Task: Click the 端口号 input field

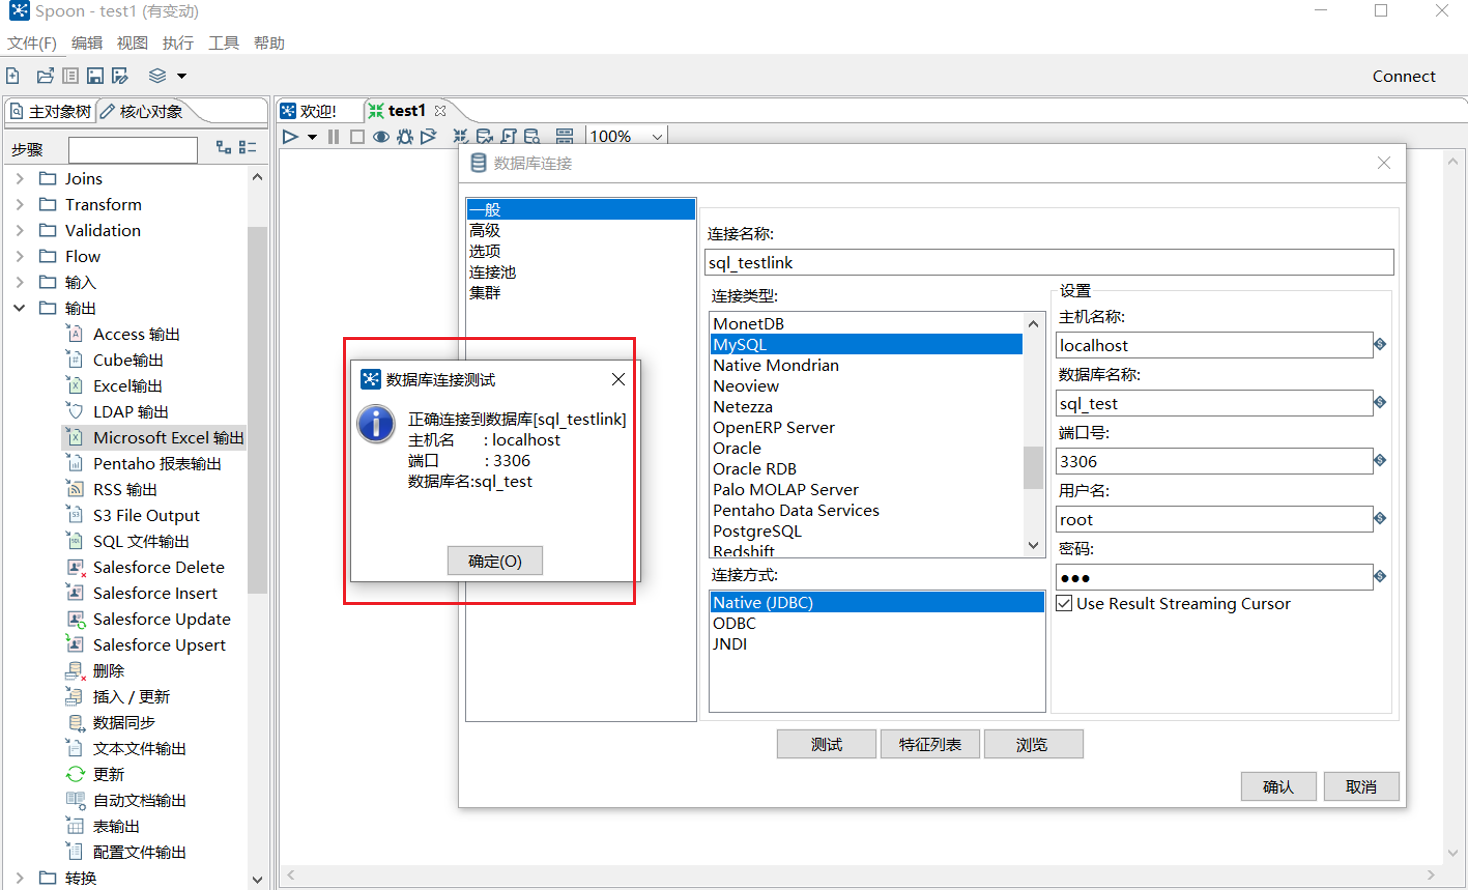Action: (x=1214, y=462)
